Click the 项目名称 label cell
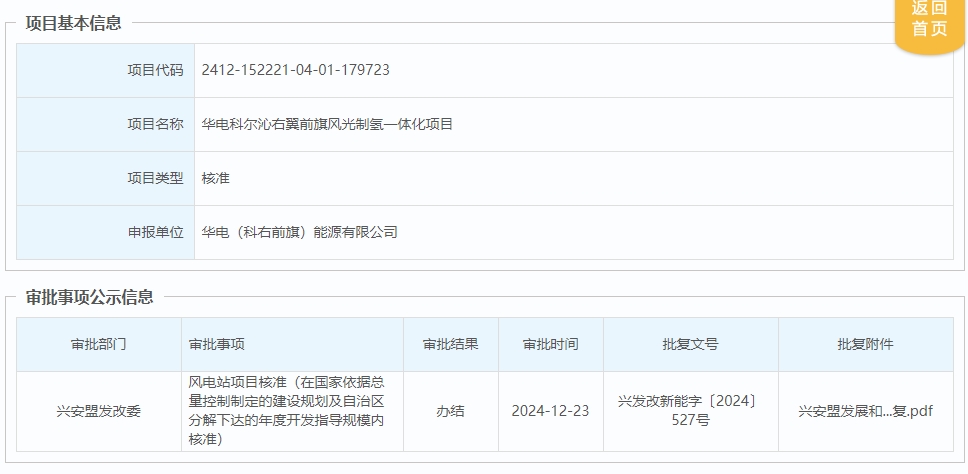 [x=106, y=125]
